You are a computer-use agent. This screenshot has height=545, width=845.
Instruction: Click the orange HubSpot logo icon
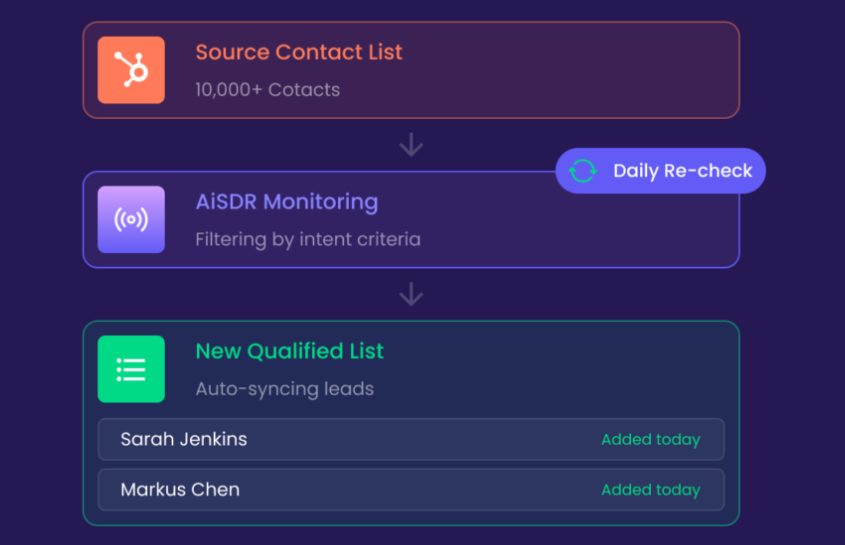(x=131, y=70)
